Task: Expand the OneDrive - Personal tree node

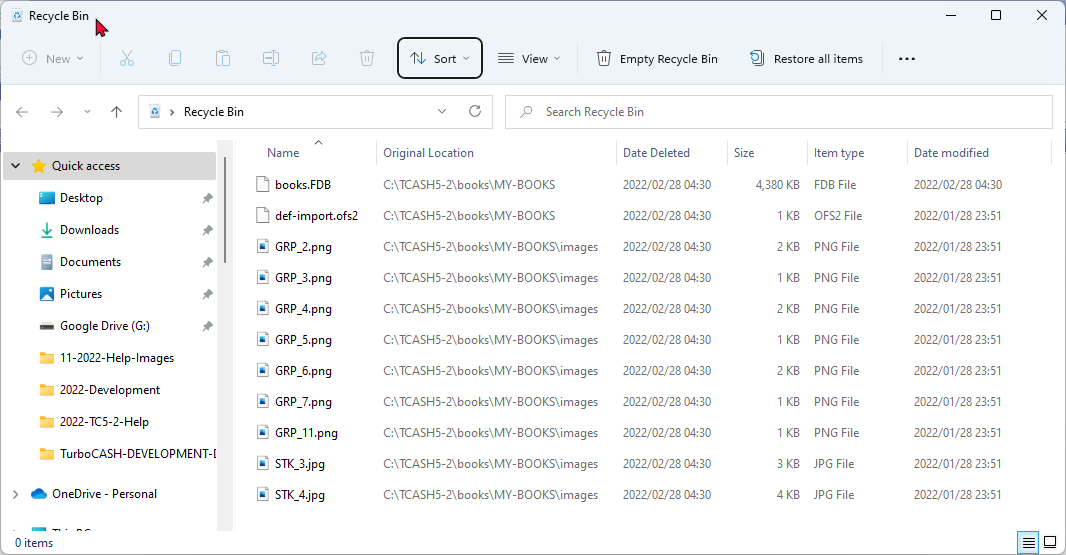Action: click(15, 494)
